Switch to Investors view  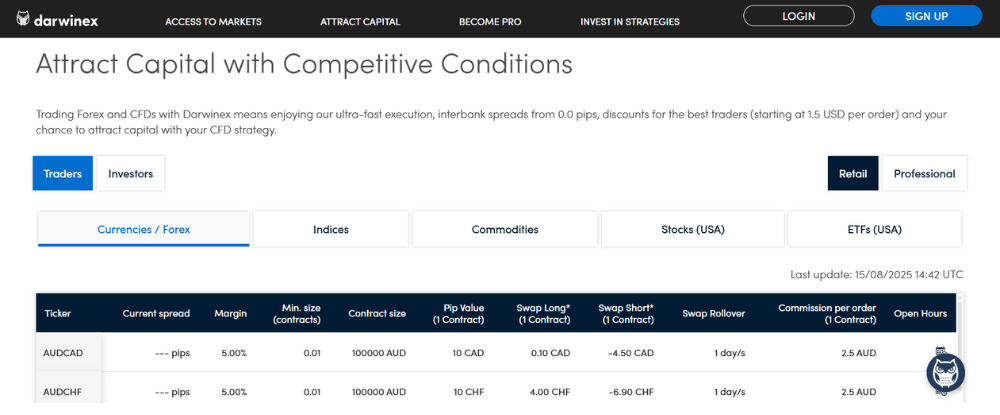(x=130, y=173)
